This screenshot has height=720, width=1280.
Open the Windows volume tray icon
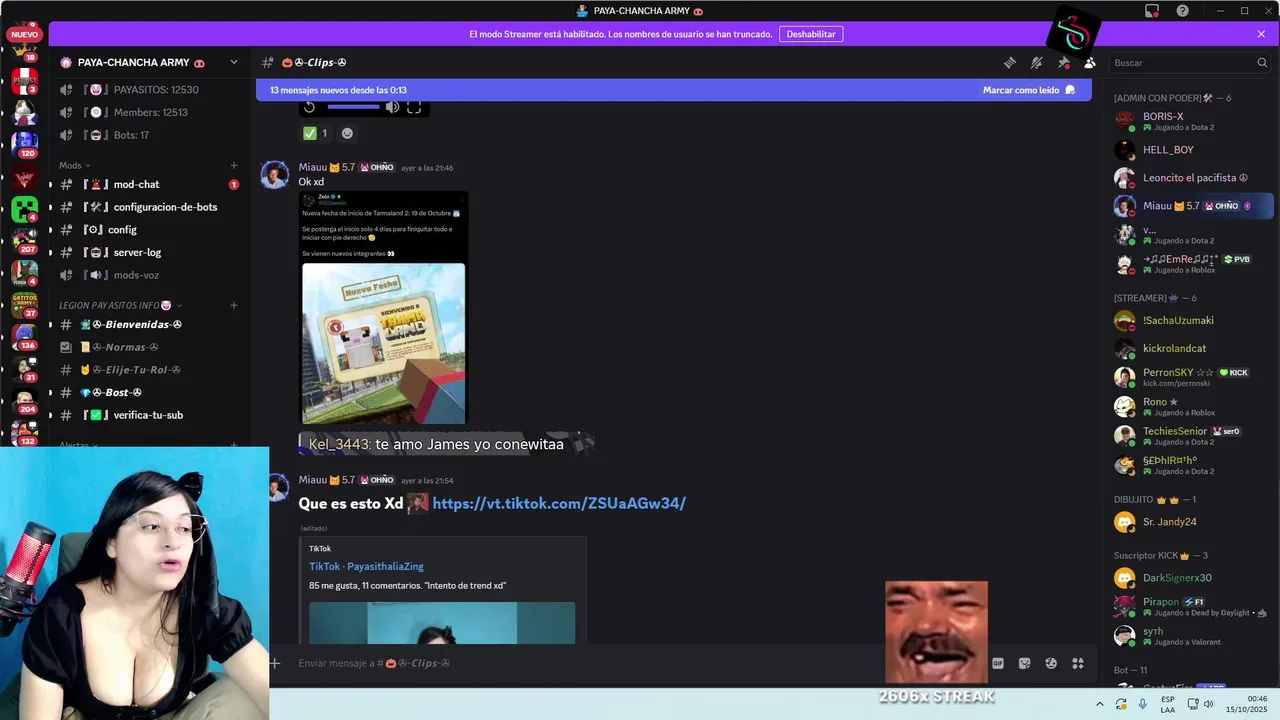tap(1209, 704)
